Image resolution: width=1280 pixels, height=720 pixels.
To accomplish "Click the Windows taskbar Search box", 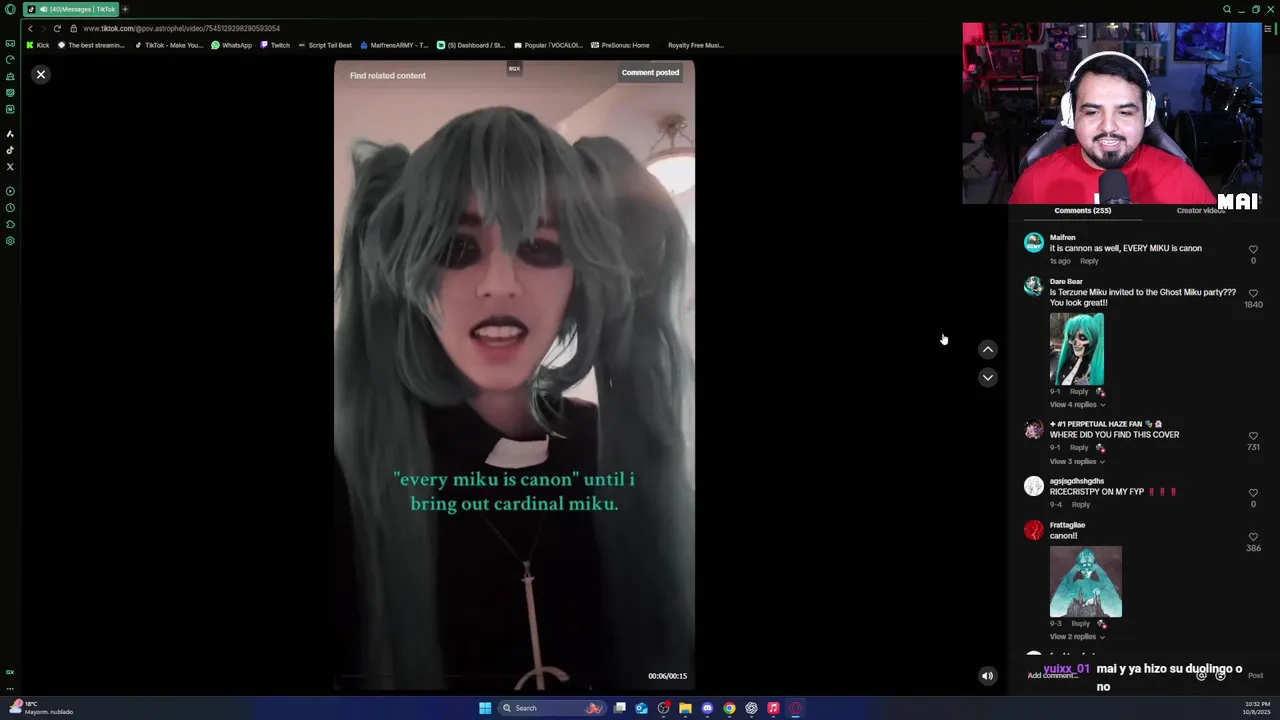I will (553, 708).
